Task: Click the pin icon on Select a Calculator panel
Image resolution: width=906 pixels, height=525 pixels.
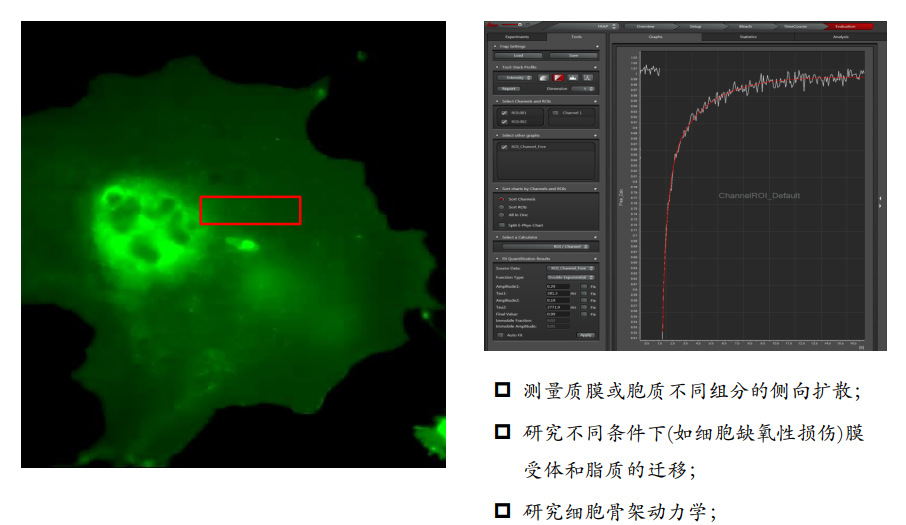Action: coord(595,237)
